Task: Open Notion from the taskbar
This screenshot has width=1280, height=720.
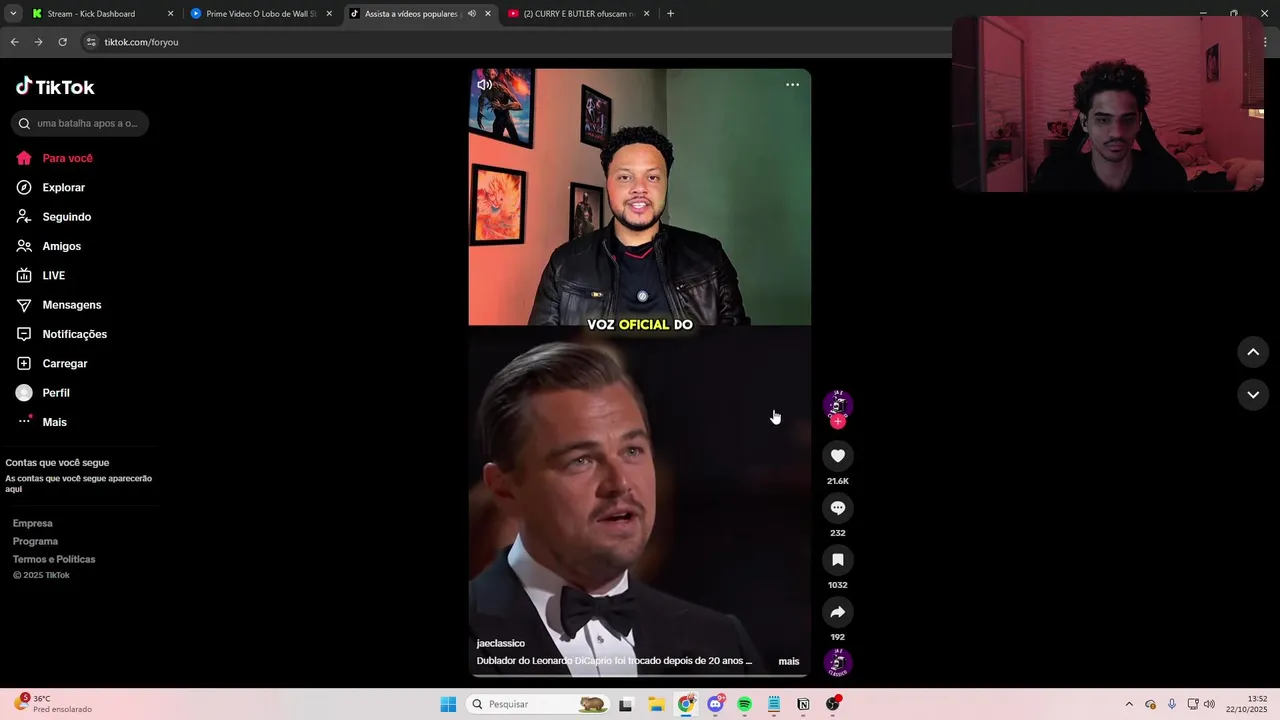Action: click(803, 704)
